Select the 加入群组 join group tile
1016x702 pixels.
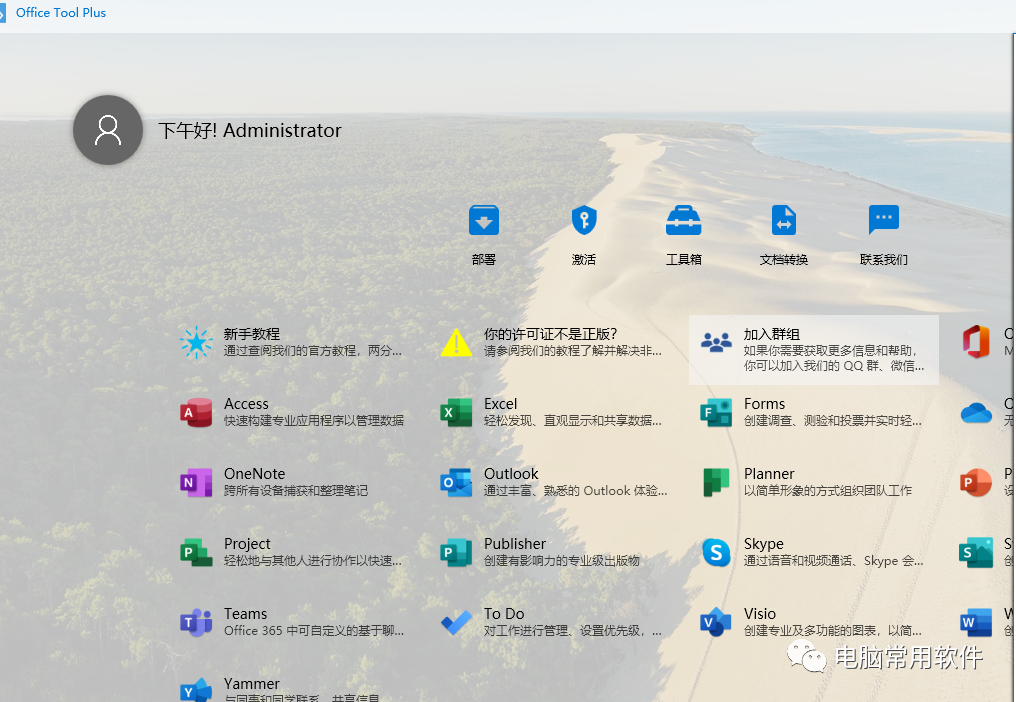point(814,350)
